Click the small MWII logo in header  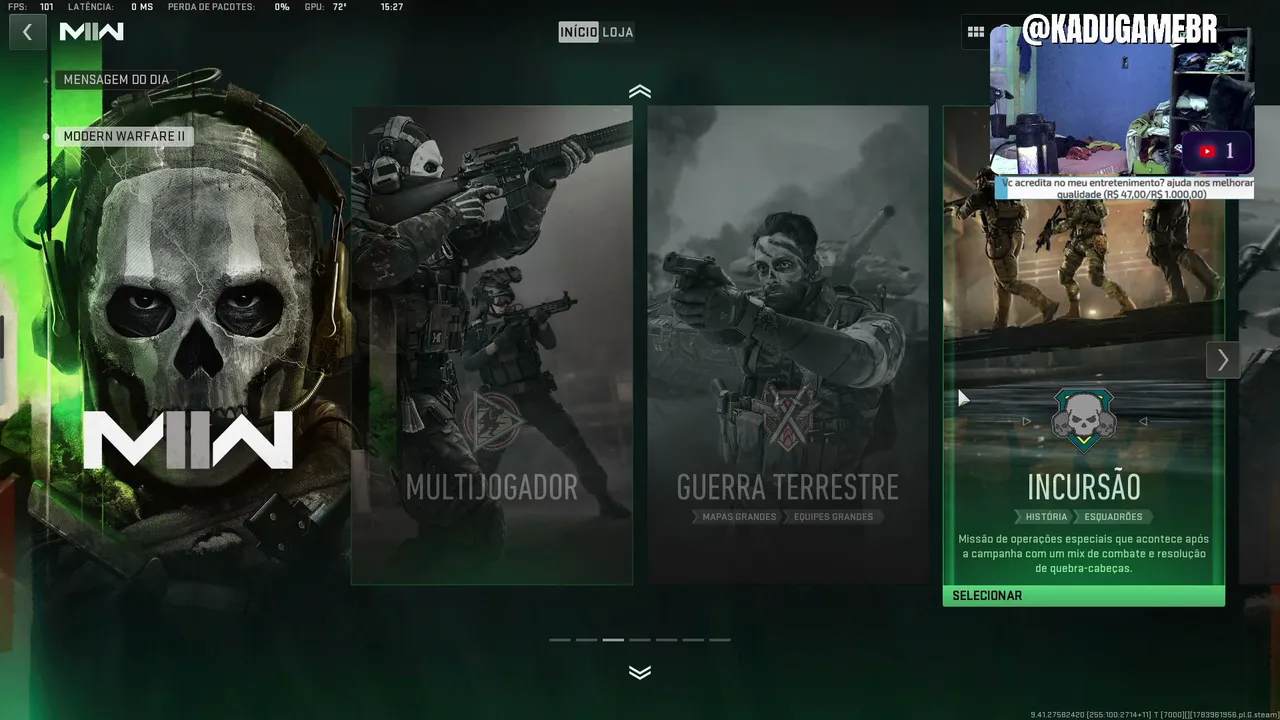pos(91,32)
